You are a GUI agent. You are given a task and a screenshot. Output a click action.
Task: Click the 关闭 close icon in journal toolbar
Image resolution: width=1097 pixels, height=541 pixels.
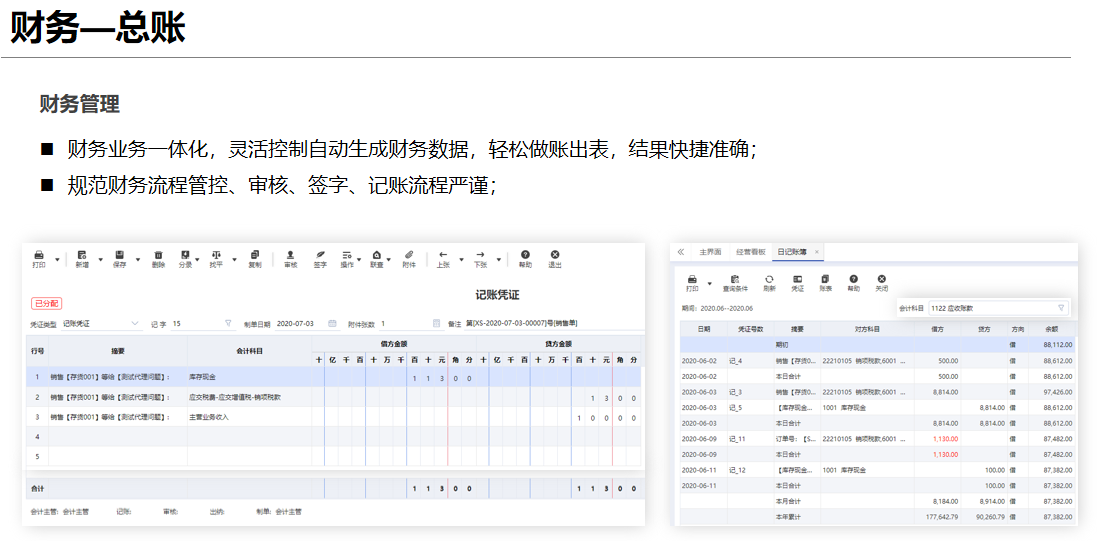click(882, 279)
